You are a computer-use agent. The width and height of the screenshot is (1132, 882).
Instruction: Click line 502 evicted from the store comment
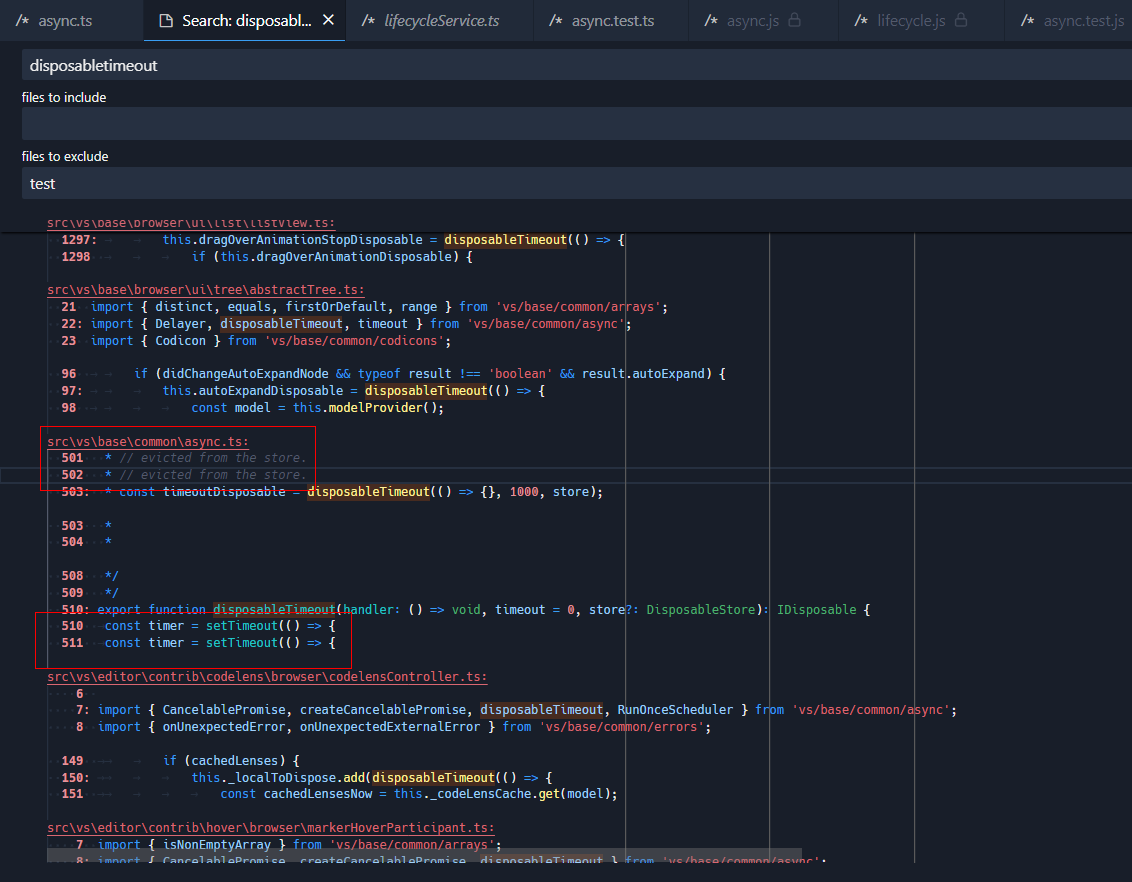tap(184, 475)
